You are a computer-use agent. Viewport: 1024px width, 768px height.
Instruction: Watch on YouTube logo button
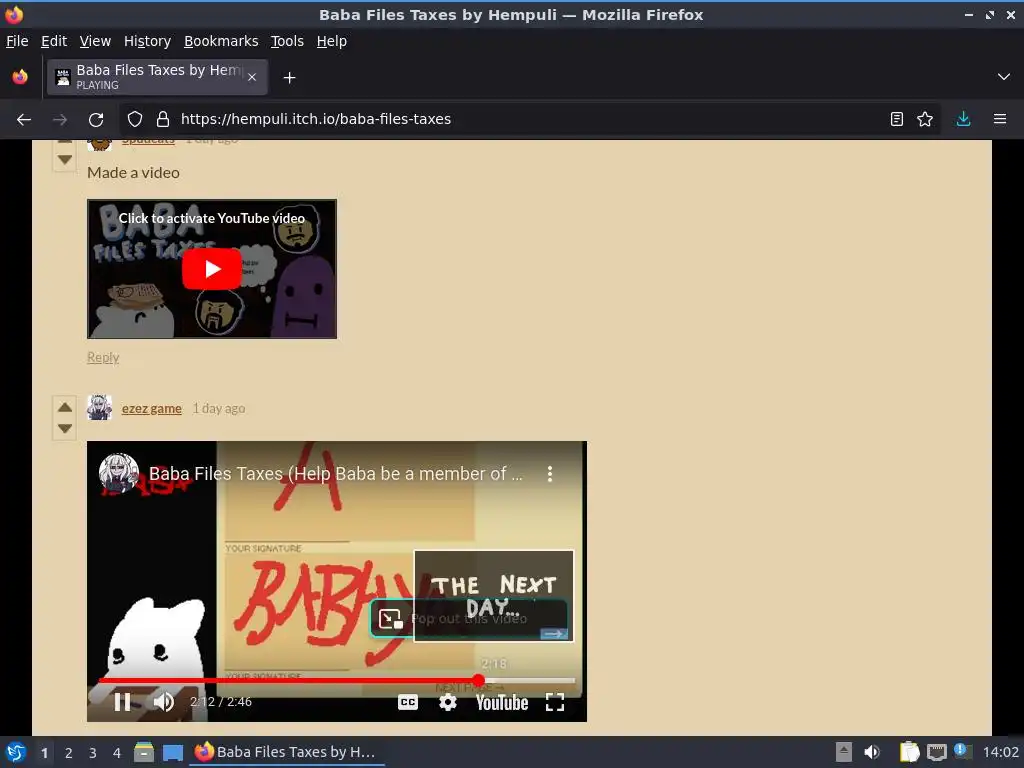(x=502, y=703)
